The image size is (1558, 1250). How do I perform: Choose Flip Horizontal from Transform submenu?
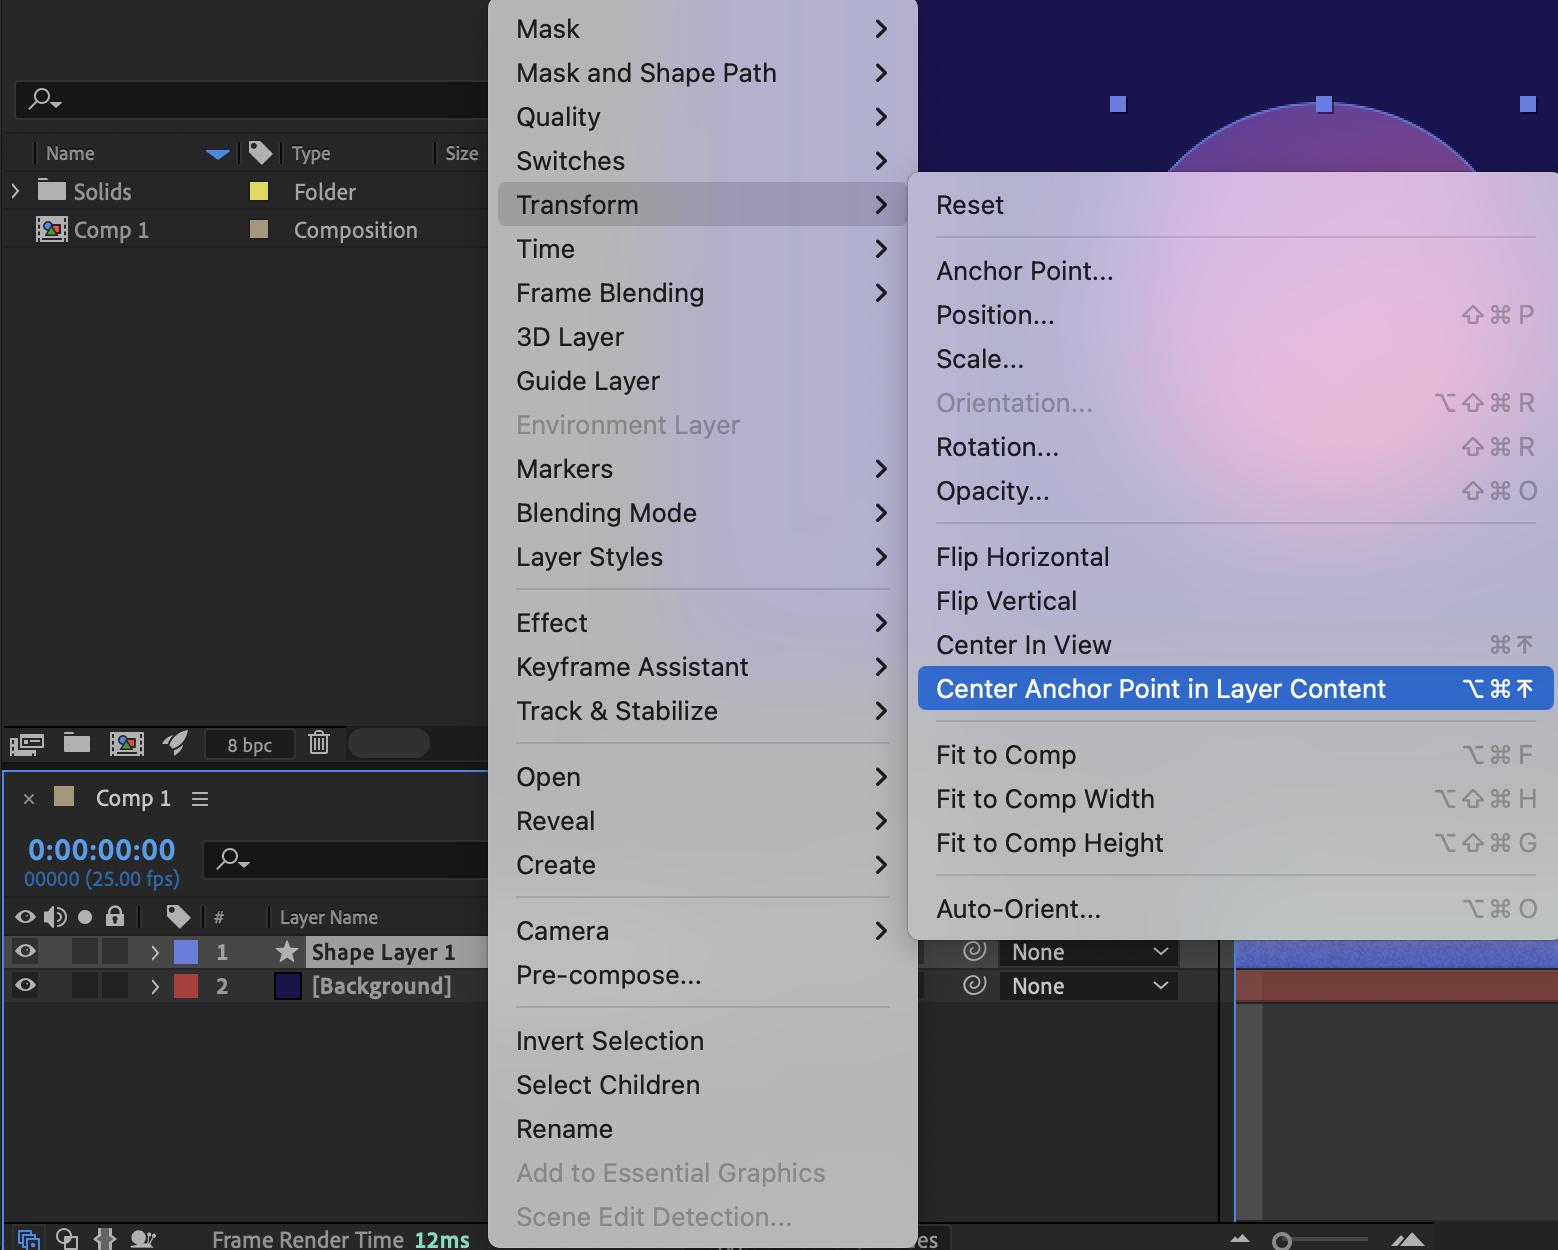(x=1235, y=557)
